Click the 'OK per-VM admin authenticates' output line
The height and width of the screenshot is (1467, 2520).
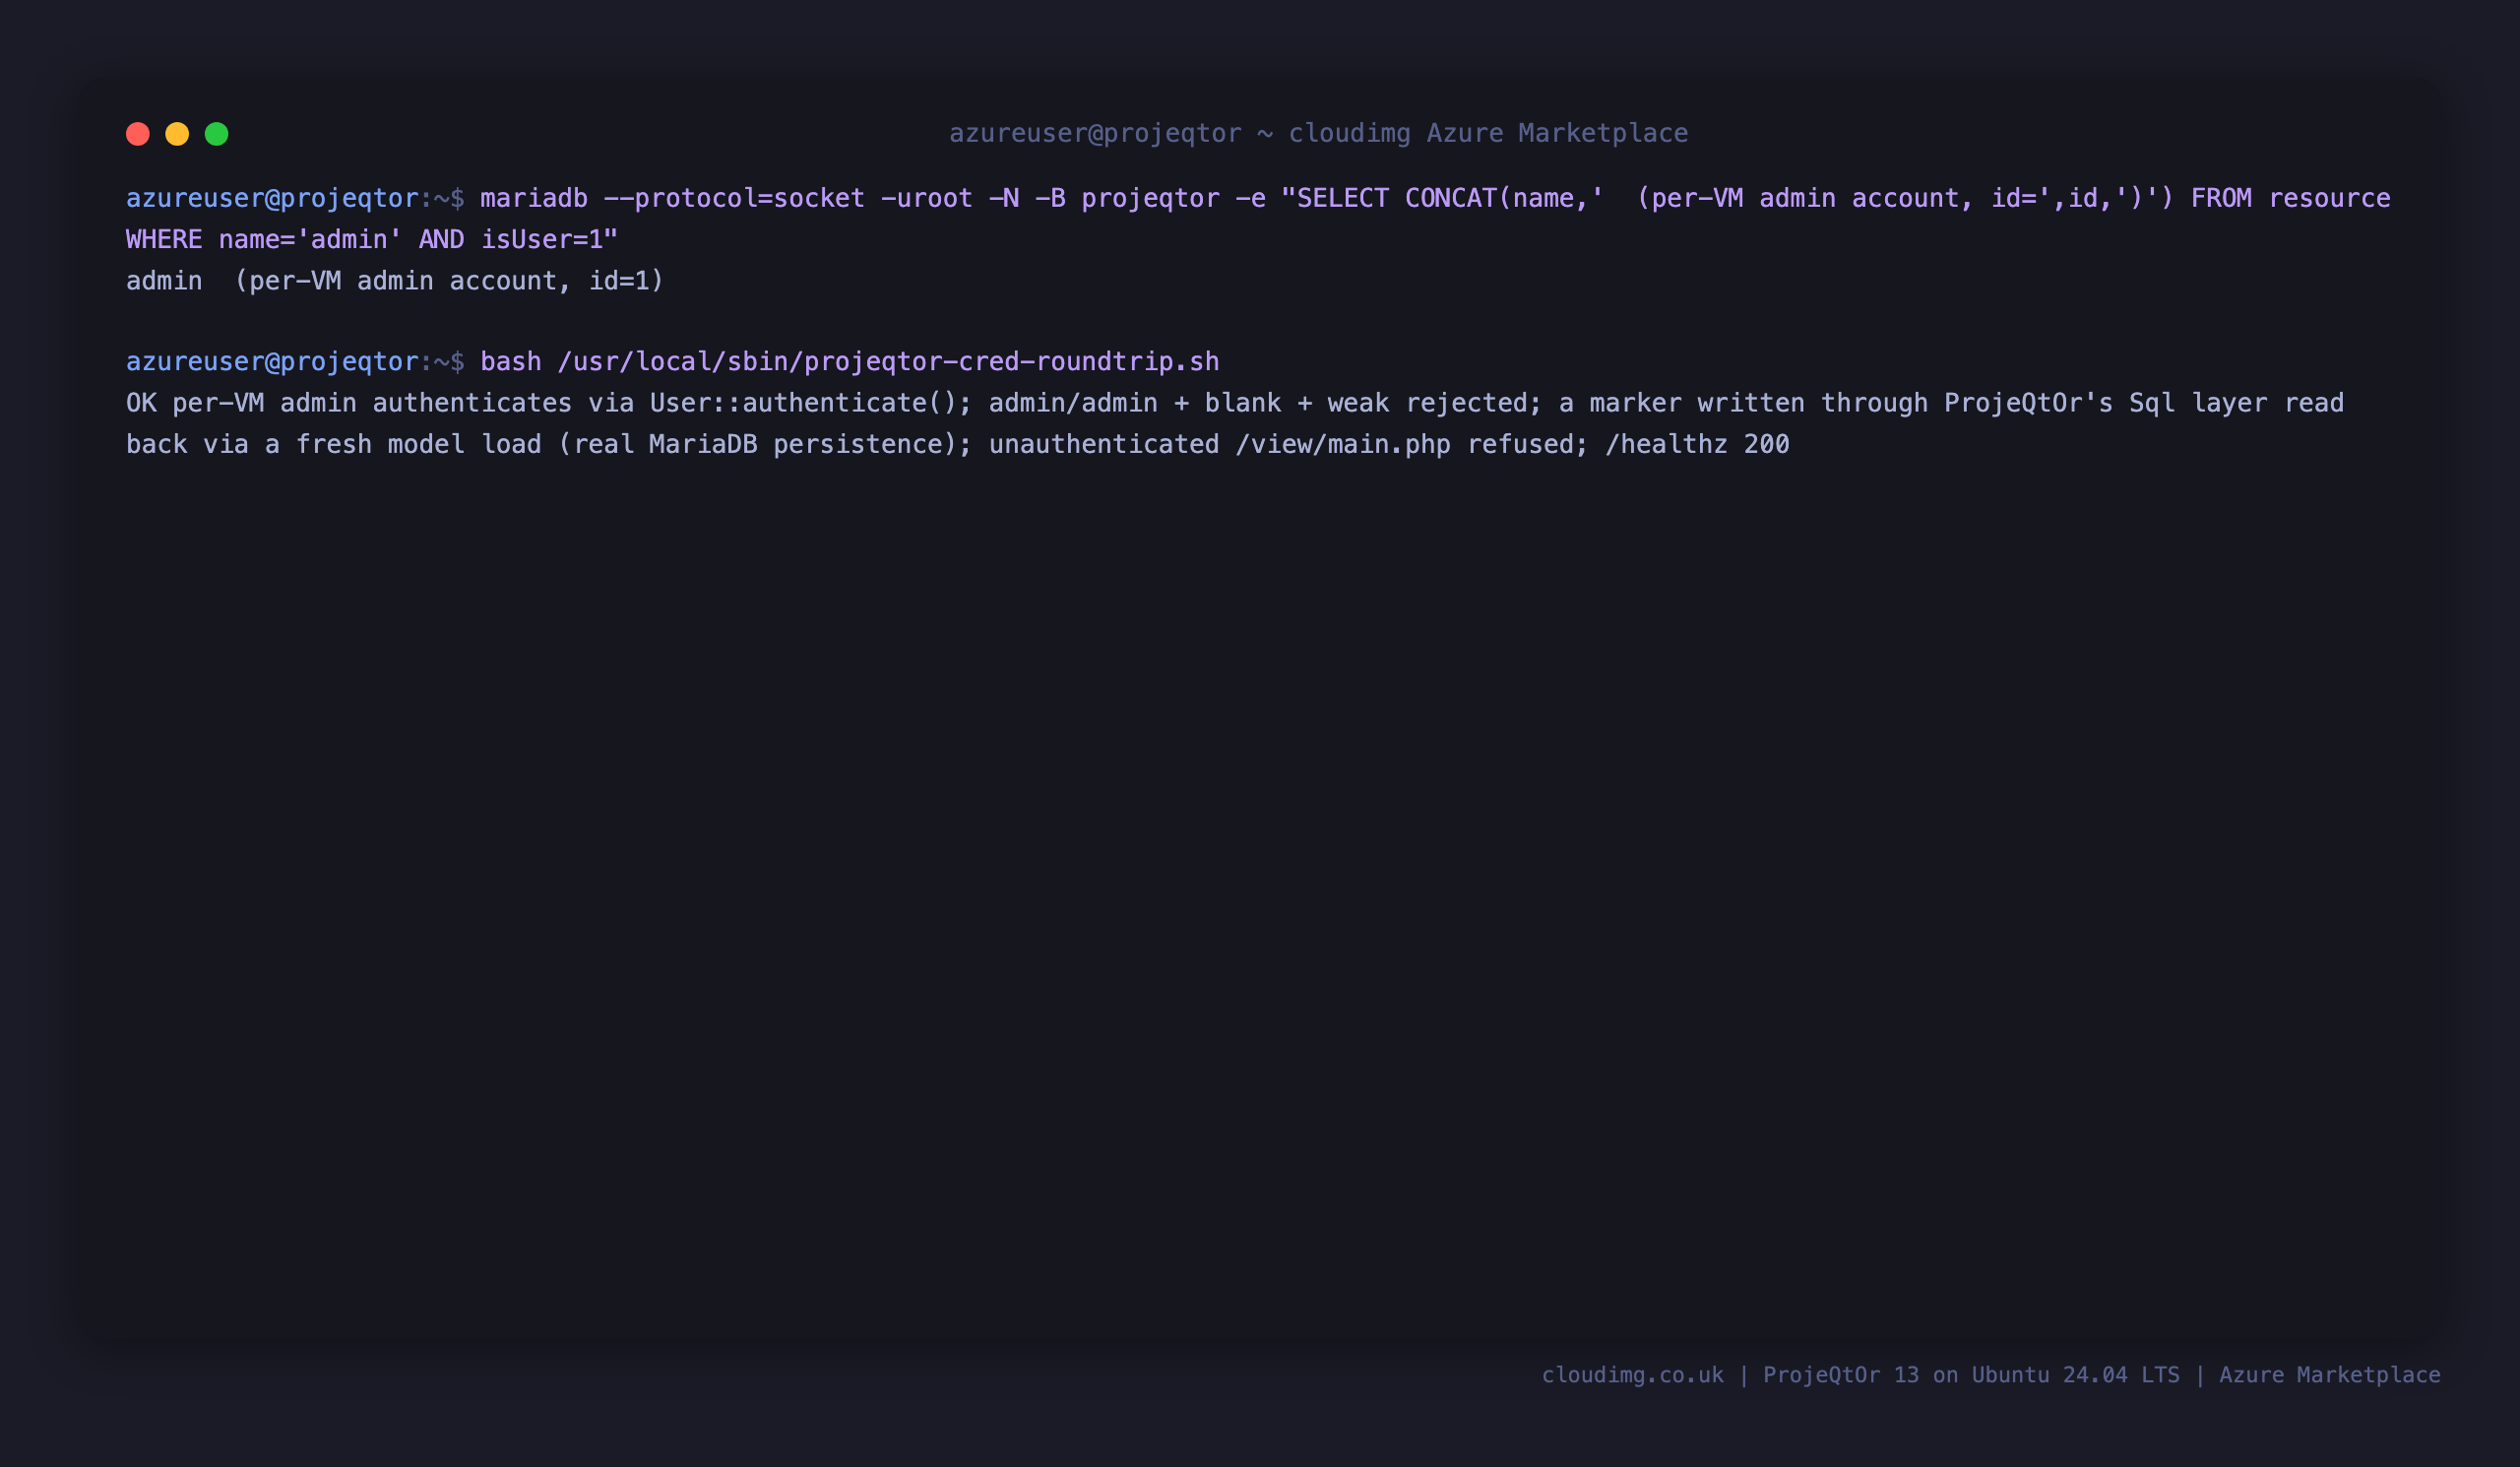(x=1235, y=403)
